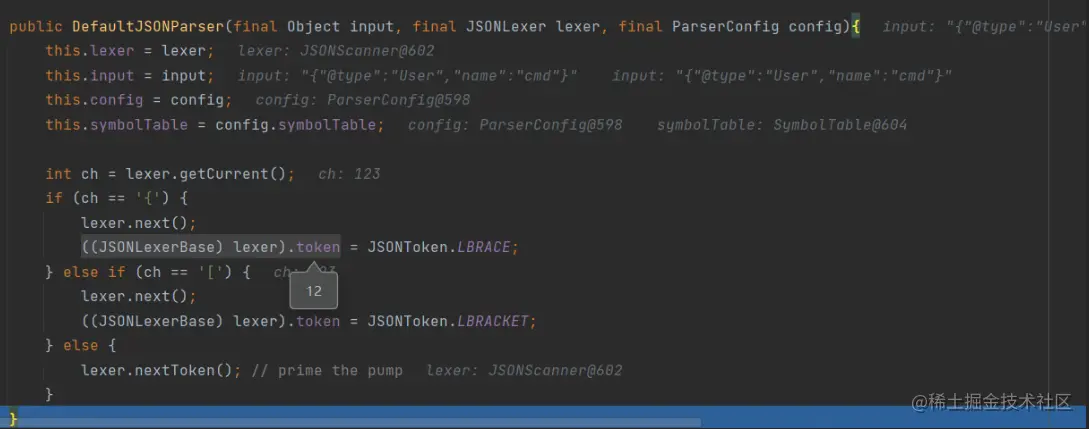This screenshot has width=1089, height=429.
Task: Click the '// prime the pump' comment
Action: (x=327, y=371)
